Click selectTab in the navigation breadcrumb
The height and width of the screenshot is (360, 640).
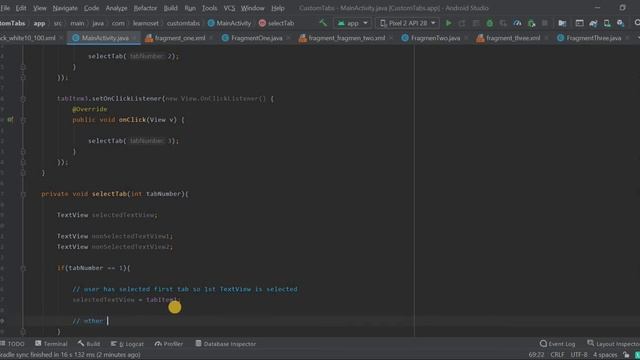pyautogui.click(x=276, y=23)
